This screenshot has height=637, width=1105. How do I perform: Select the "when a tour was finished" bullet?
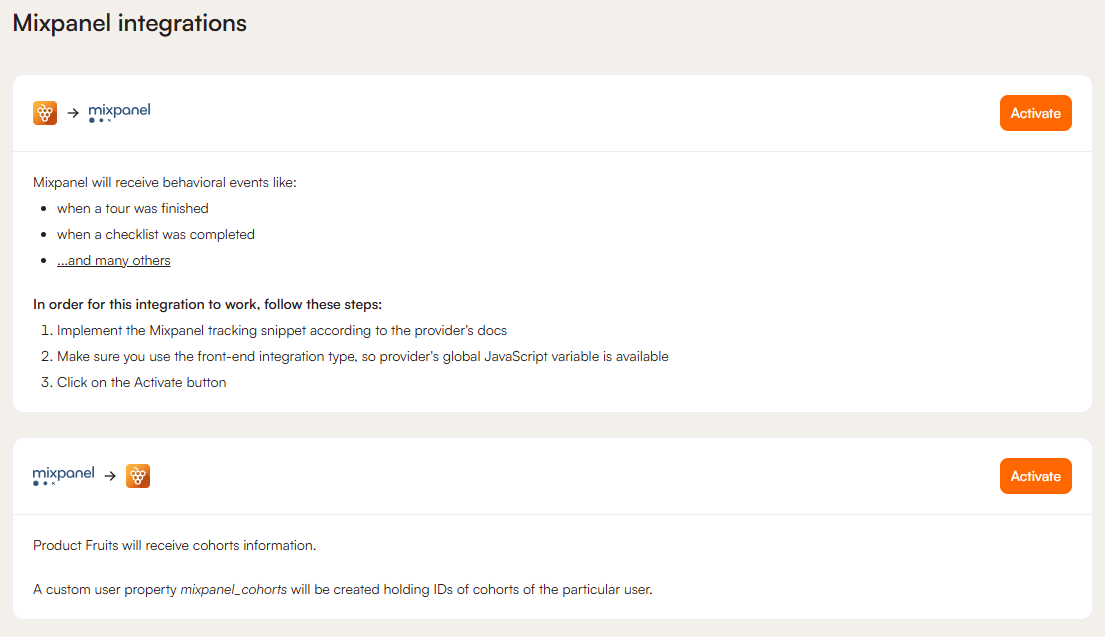point(132,209)
